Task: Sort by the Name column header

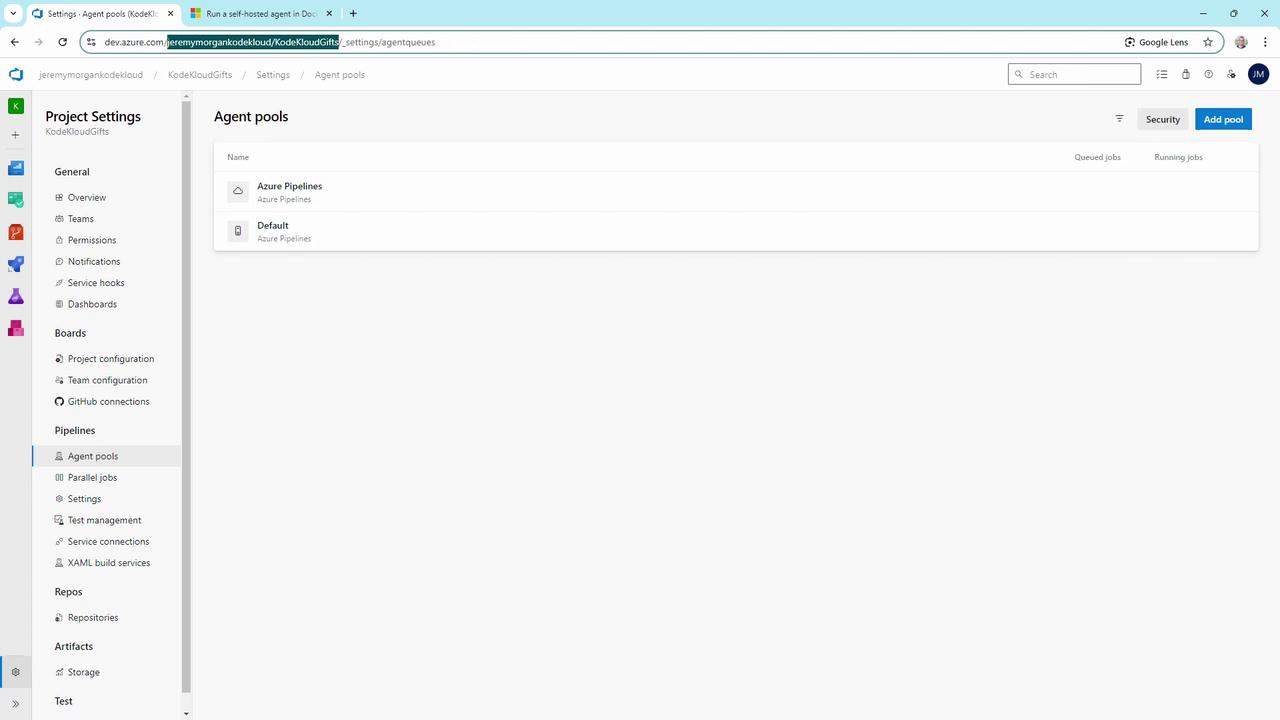Action: click(x=238, y=157)
